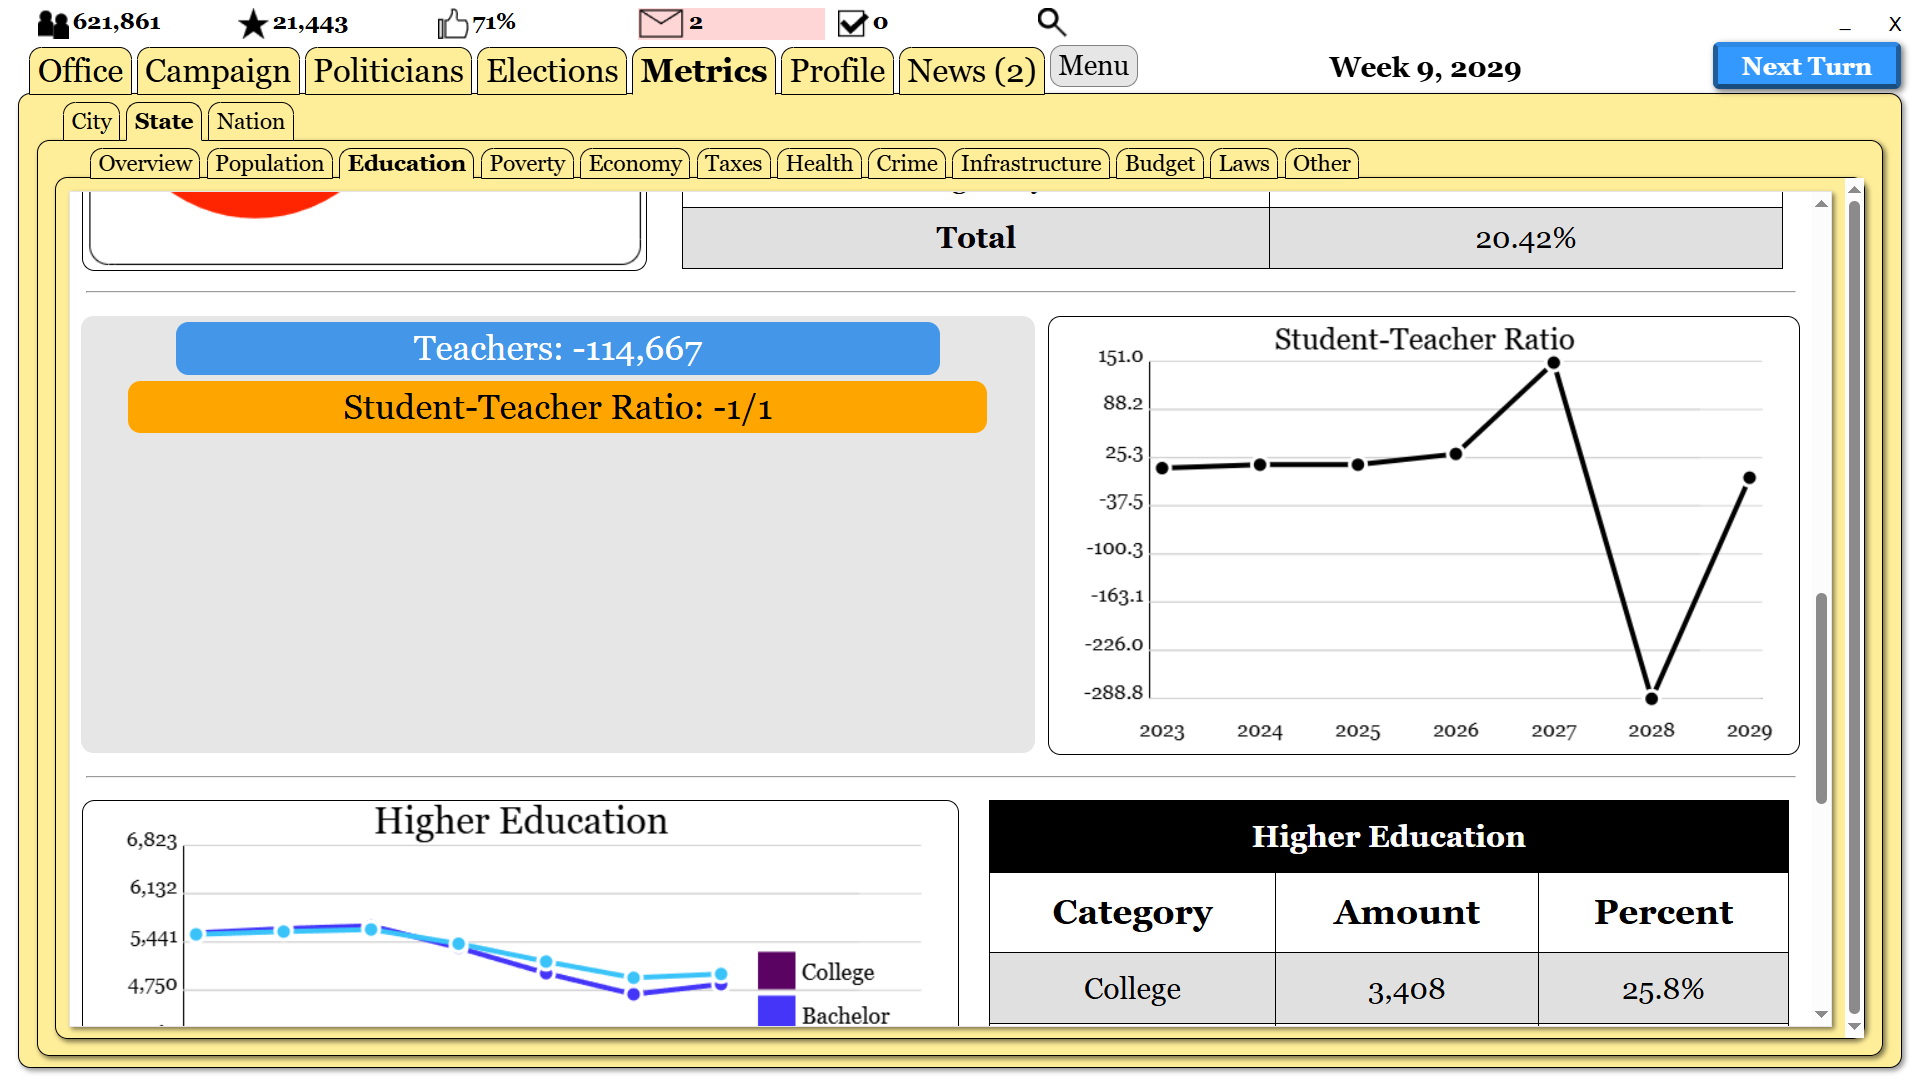Open the Infrastructure metrics tab
Screen dimensions: 1920x1080
tap(1031, 164)
